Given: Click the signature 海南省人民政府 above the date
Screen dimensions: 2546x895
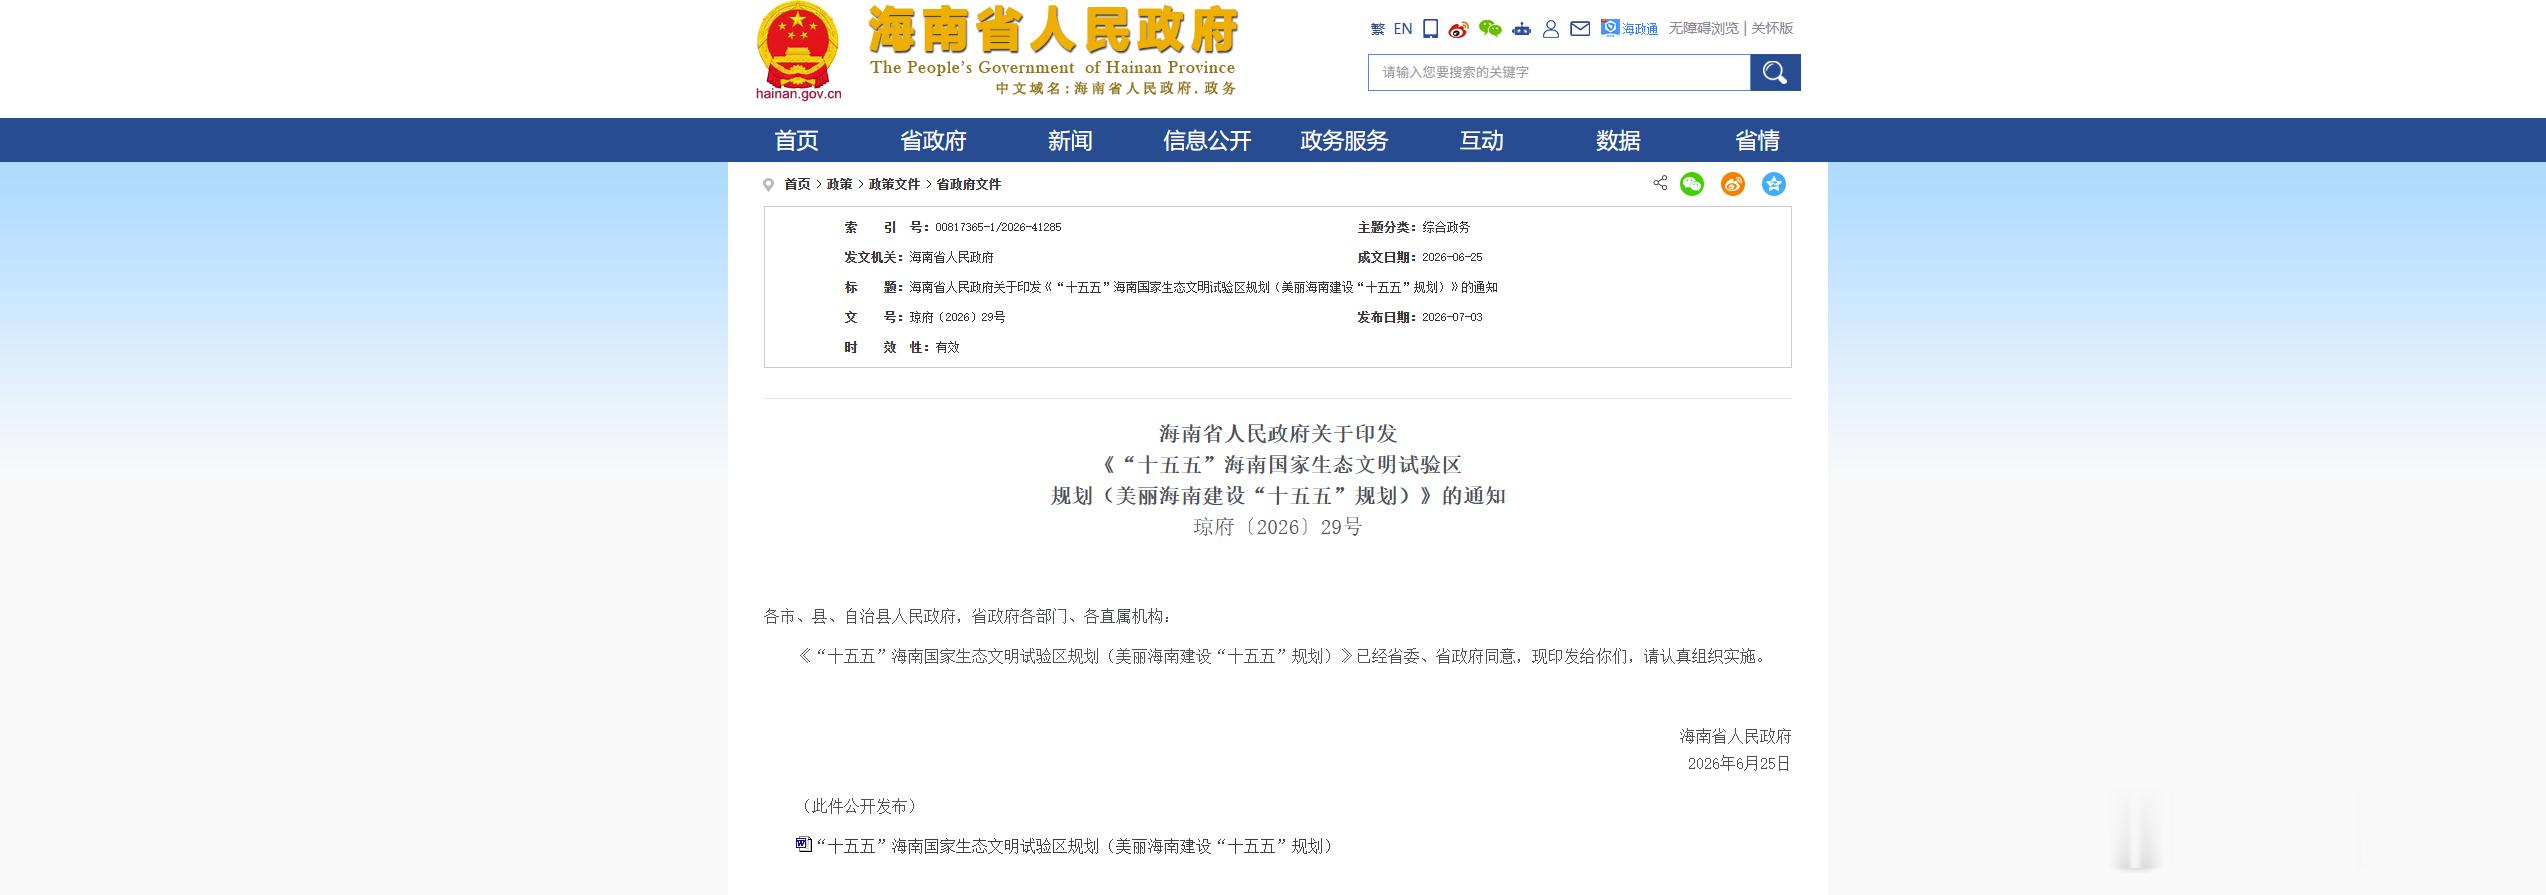Looking at the screenshot, I should click(1735, 737).
